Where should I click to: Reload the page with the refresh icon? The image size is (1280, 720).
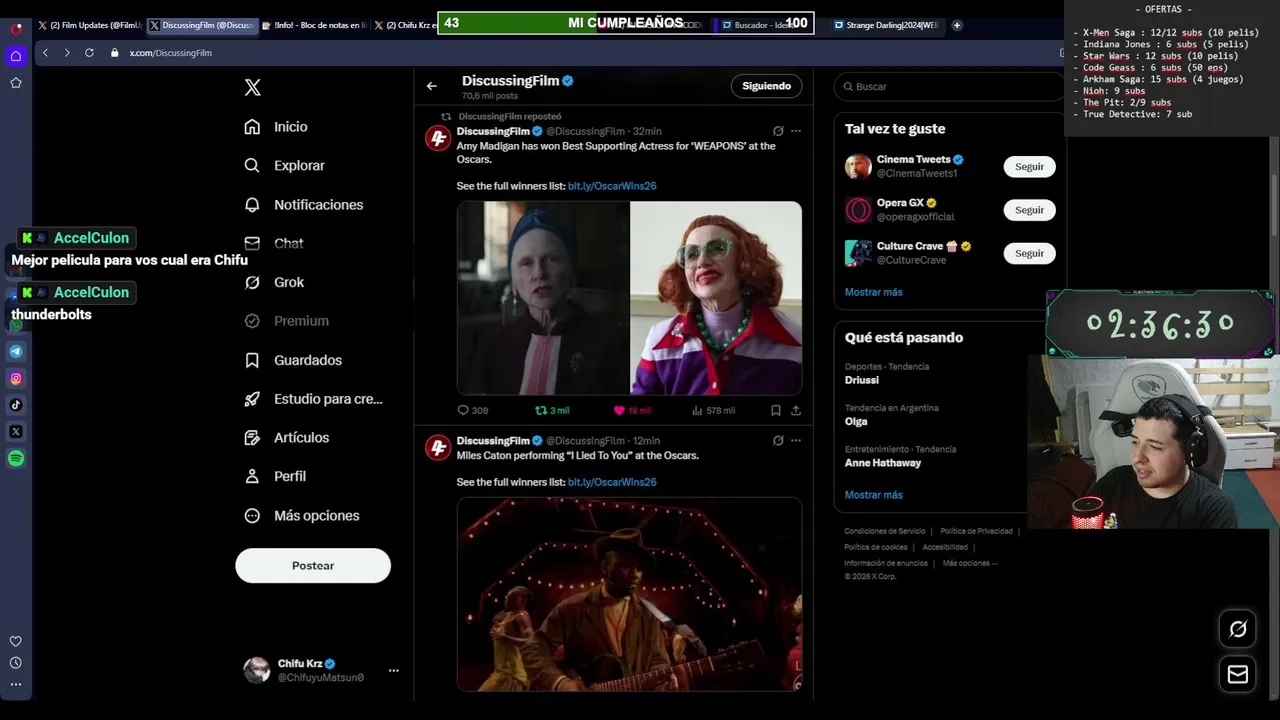pos(89,53)
